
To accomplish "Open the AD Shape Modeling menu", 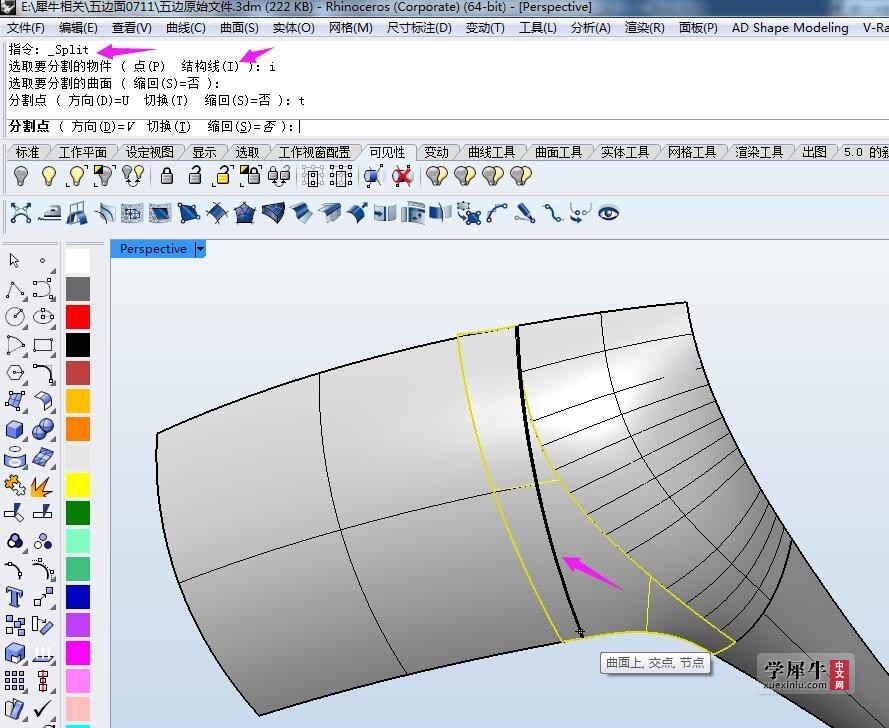I will [790, 28].
